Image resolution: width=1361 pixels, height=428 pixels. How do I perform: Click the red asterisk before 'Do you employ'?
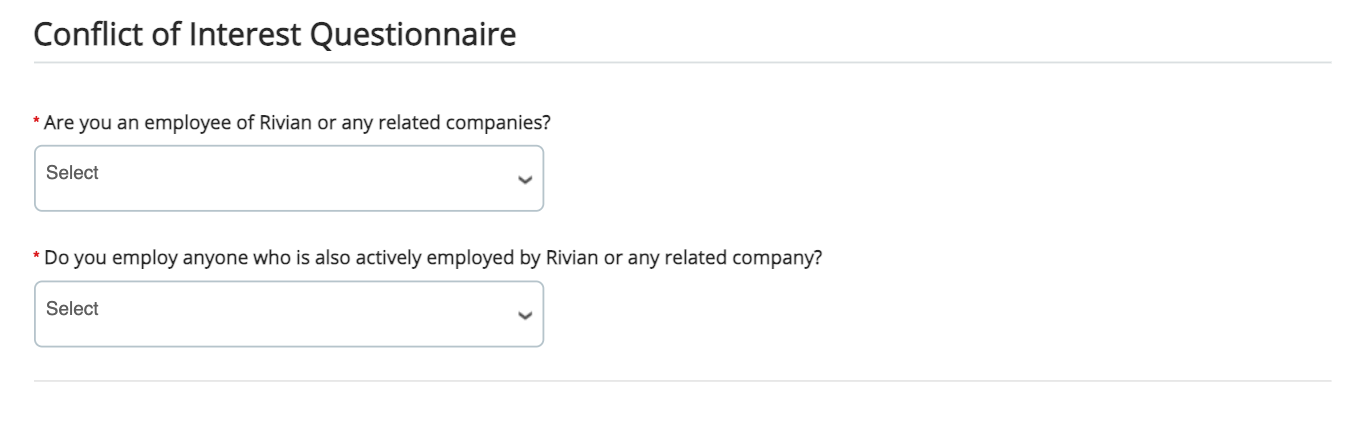[38, 257]
